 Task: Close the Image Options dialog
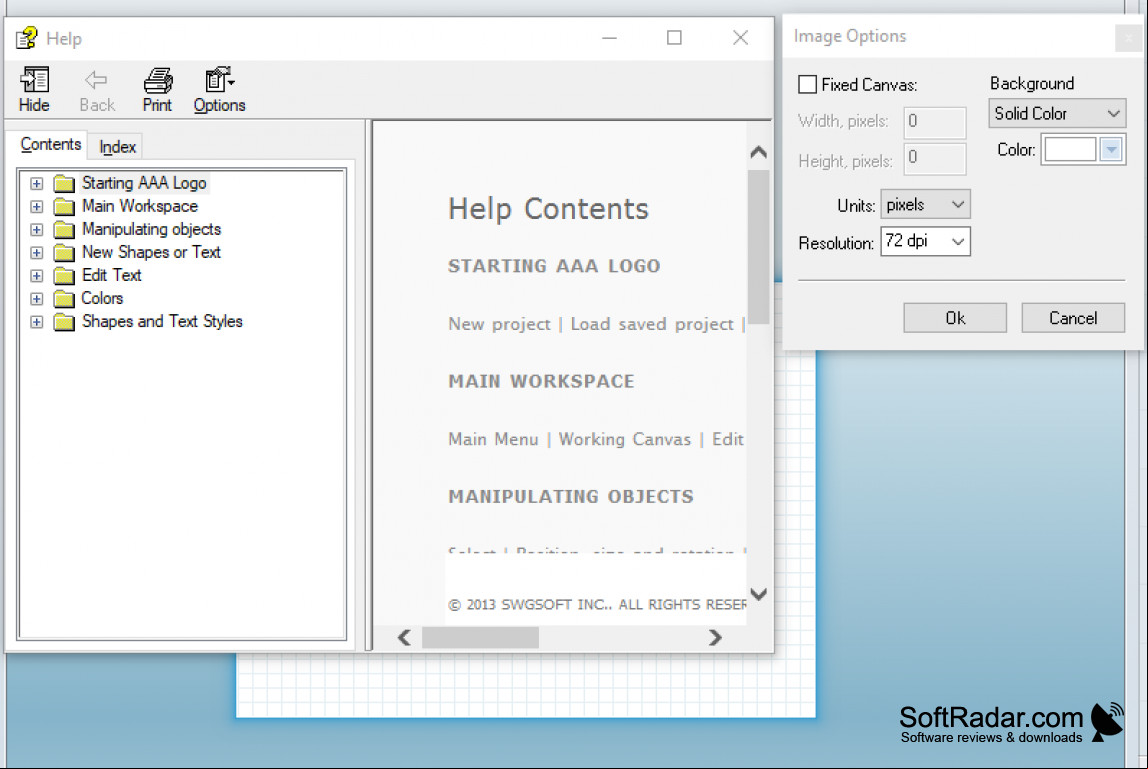tap(1128, 37)
